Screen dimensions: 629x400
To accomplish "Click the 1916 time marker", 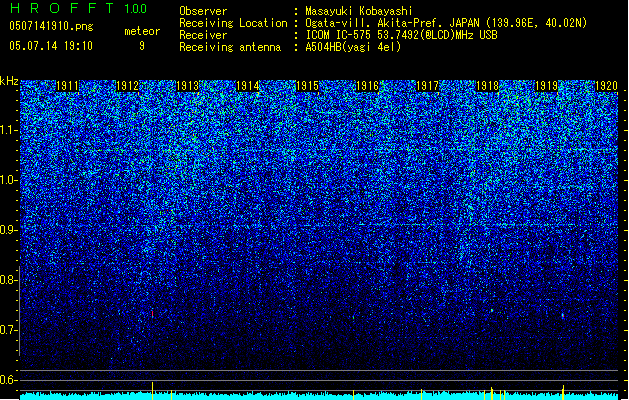I will click(x=367, y=86).
